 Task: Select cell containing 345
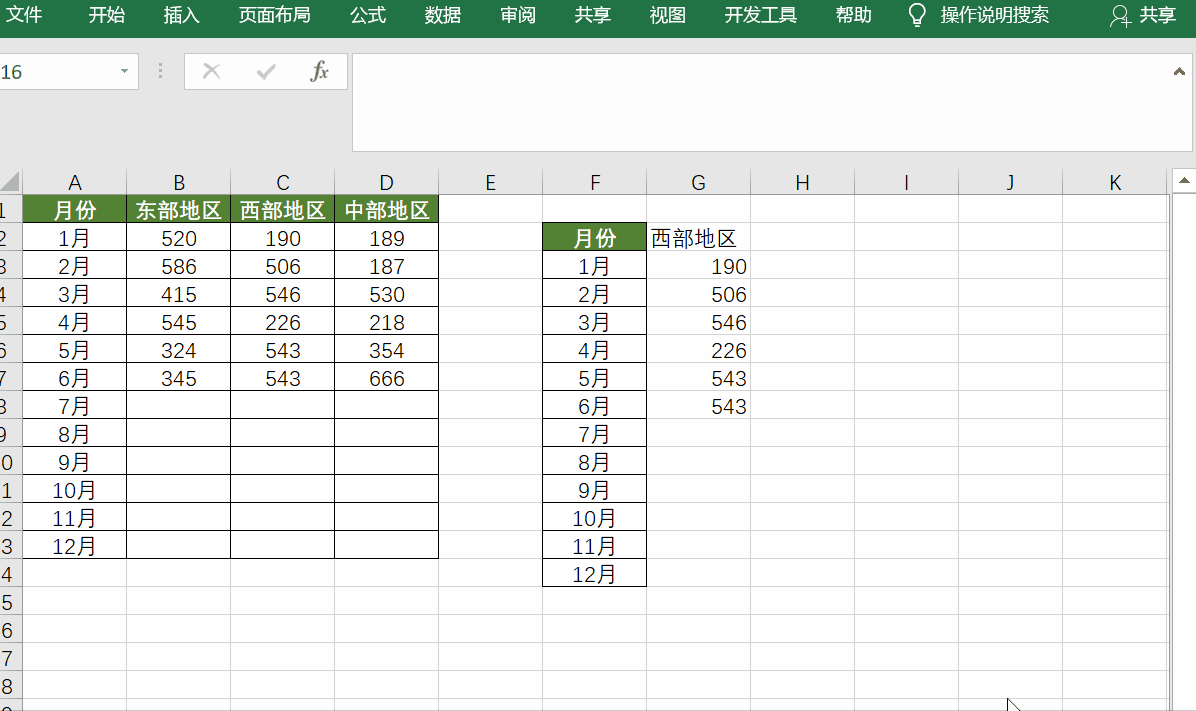coord(178,378)
